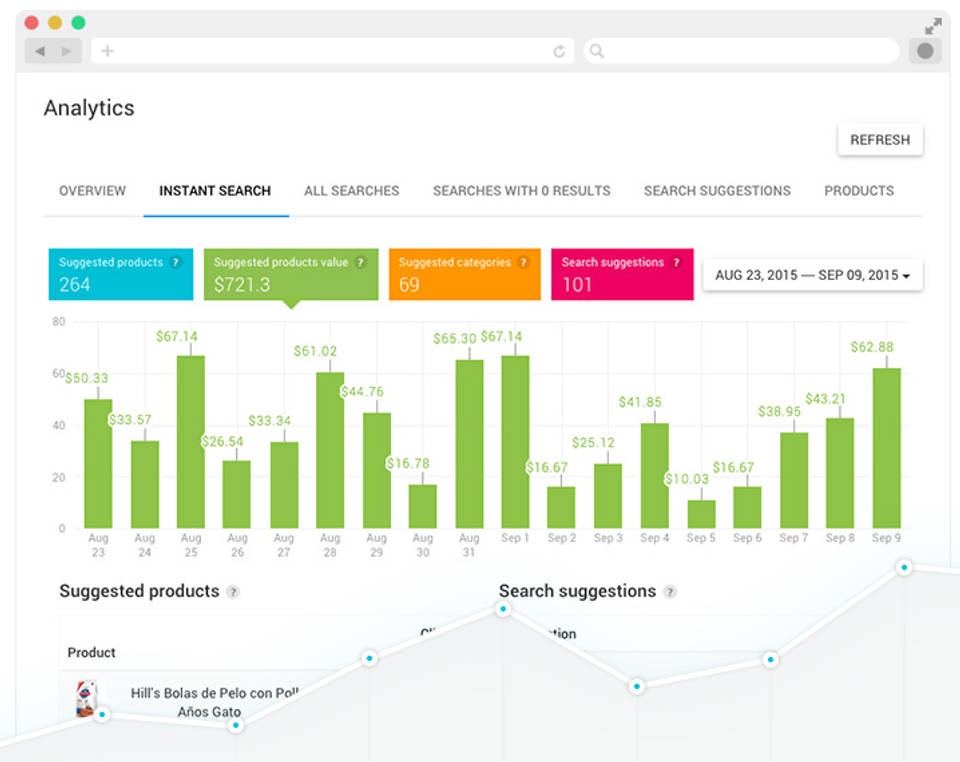Image resolution: width=960 pixels, height=762 pixels.
Task: Click the browser back arrow icon
Action: [x=40, y=51]
